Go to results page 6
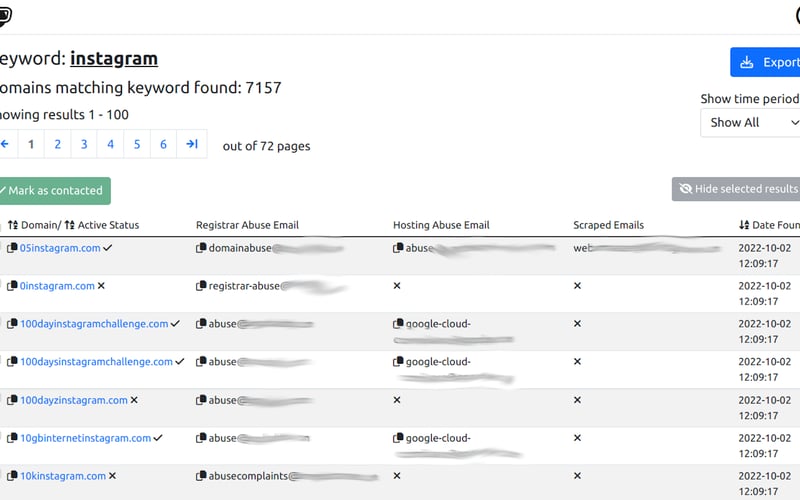The height and width of the screenshot is (500, 800). pyautogui.click(x=163, y=144)
